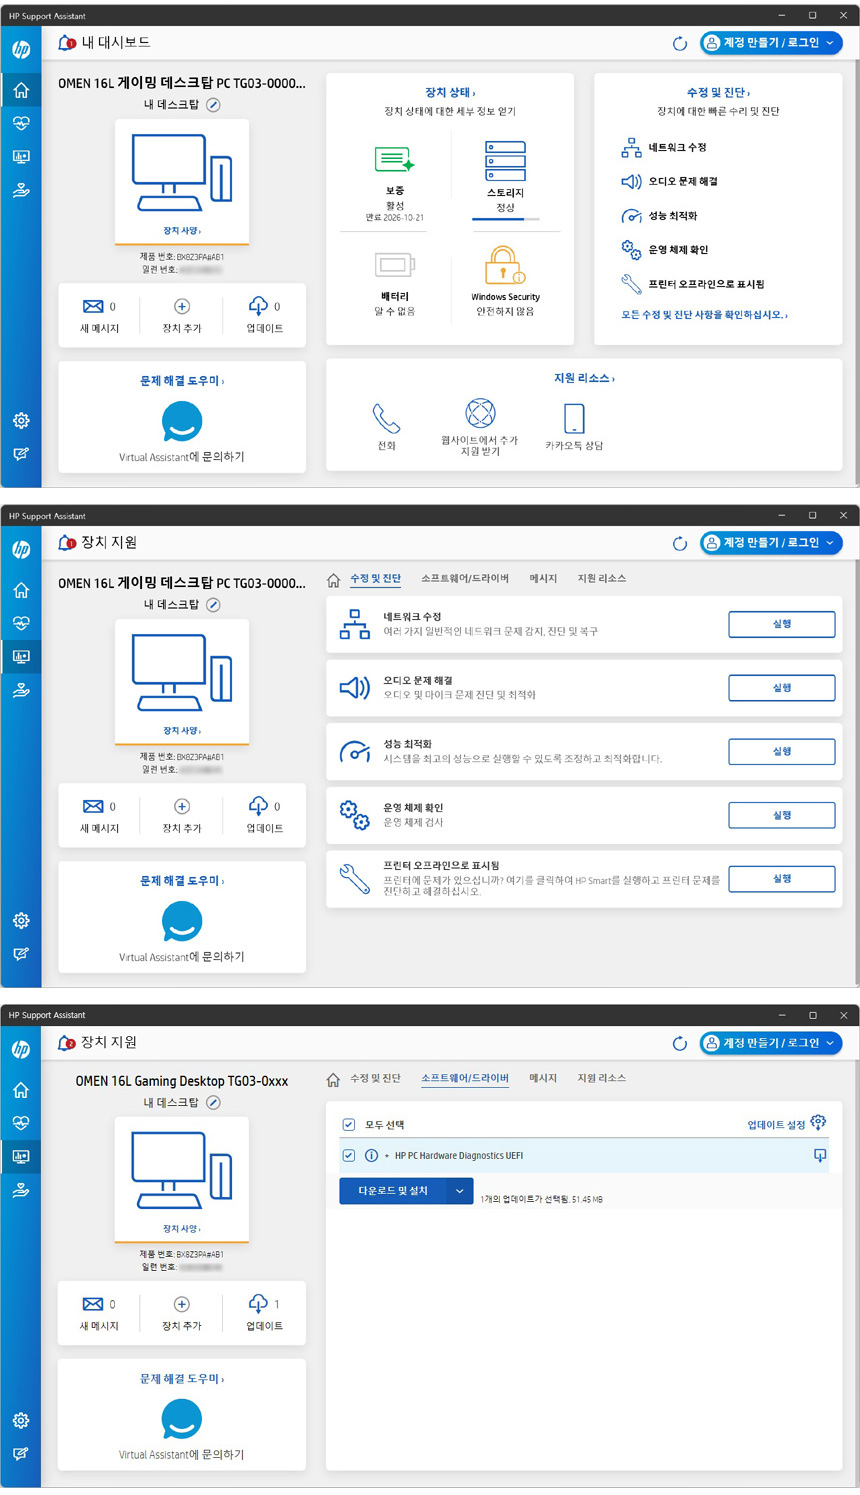Switch to 수정 및 진단 tab above 모두 선택
The height and width of the screenshot is (1495, 860).
click(375, 1078)
